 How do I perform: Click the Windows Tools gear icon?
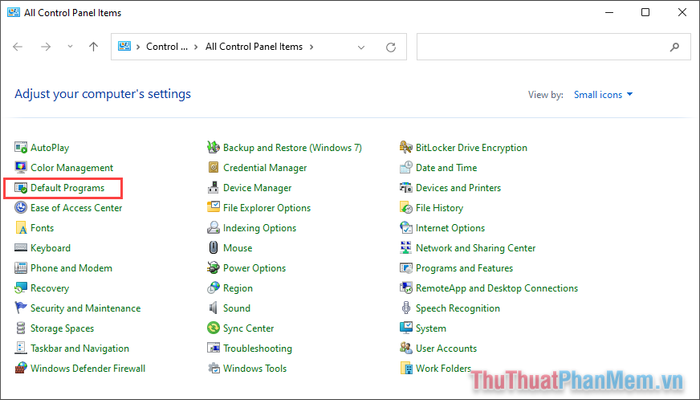(x=213, y=368)
